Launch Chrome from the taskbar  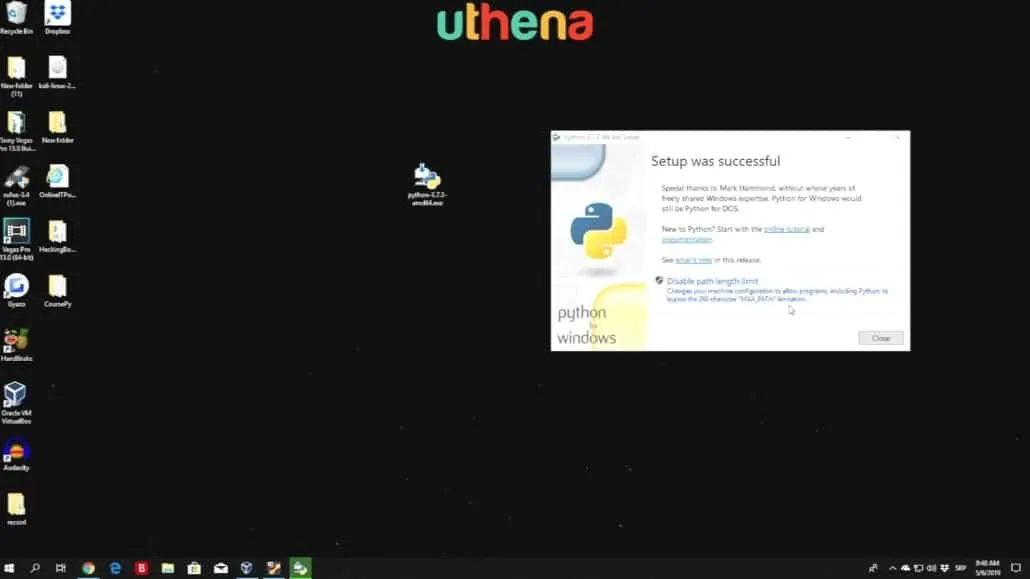pos(88,568)
